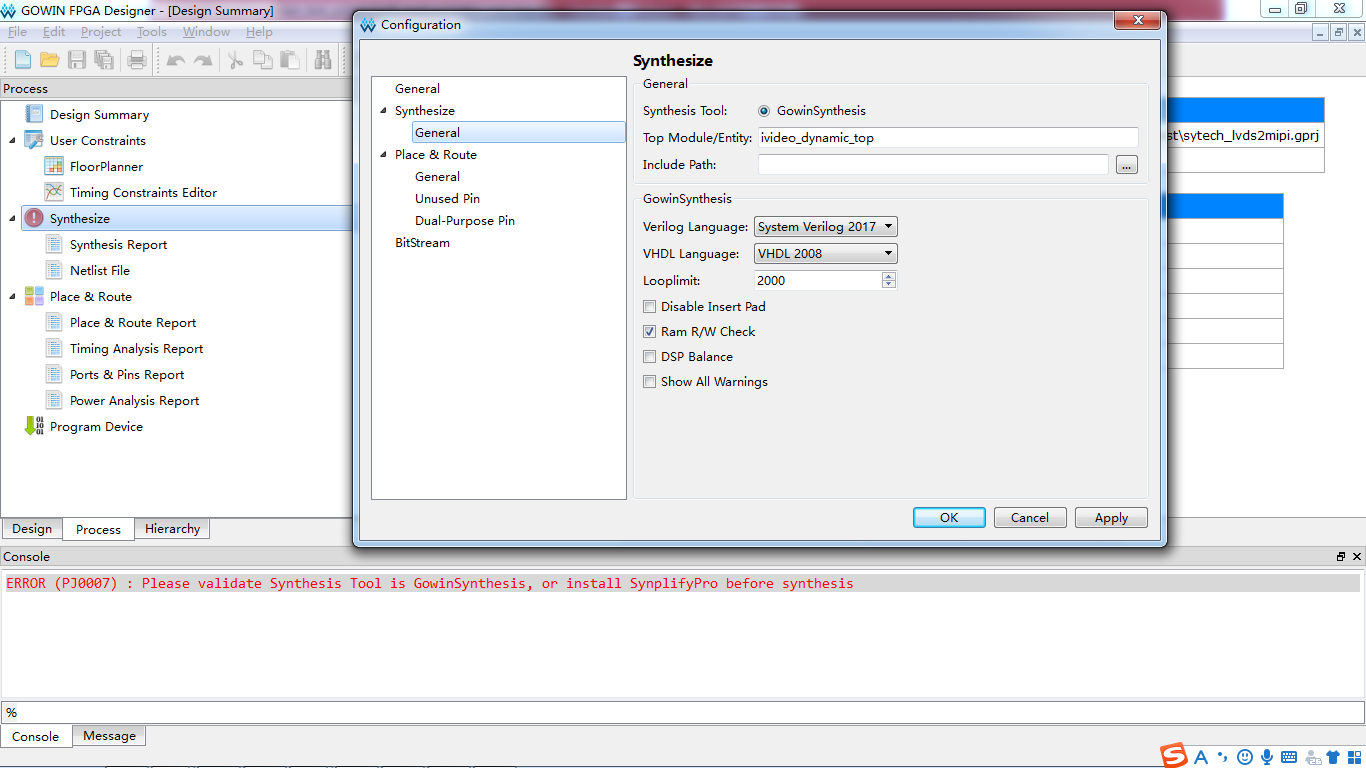Open Power Analysis Report item

click(134, 400)
